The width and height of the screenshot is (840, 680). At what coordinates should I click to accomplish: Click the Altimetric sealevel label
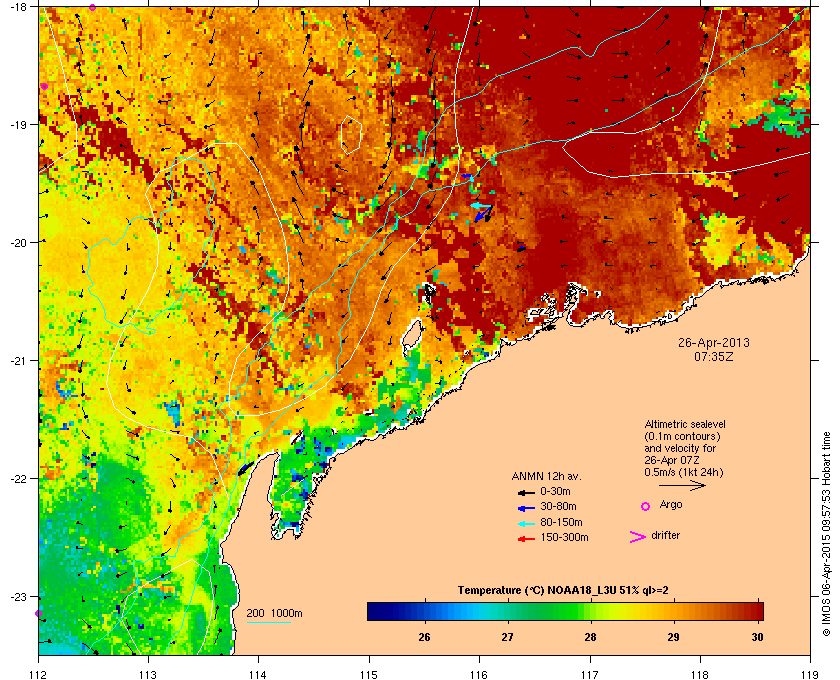pyautogui.click(x=685, y=424)
